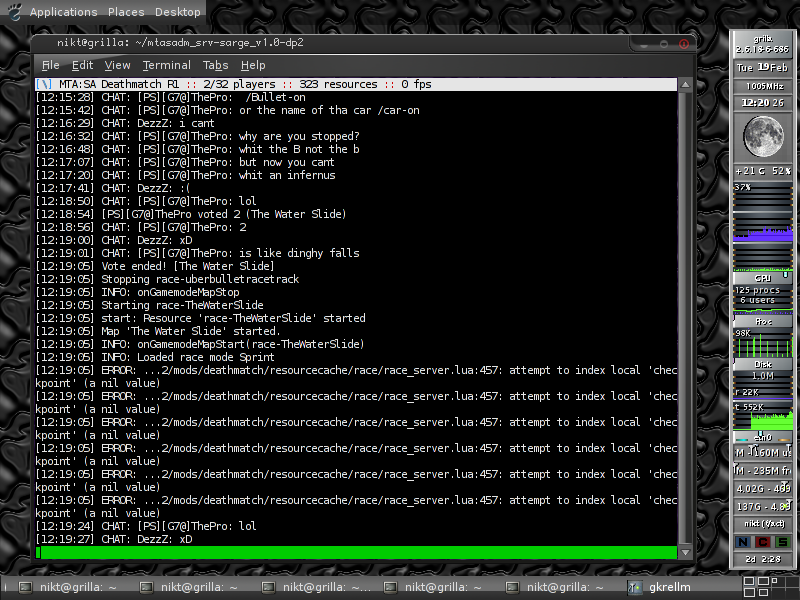
Task: Open the Desktop menu in top panel
Action: pos(178,12)
